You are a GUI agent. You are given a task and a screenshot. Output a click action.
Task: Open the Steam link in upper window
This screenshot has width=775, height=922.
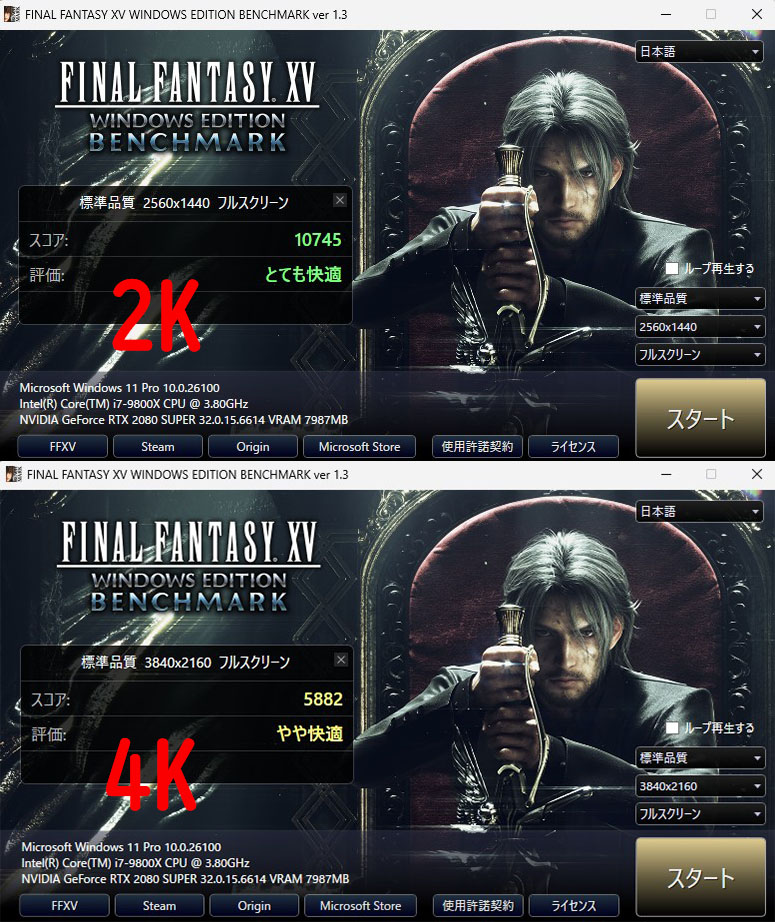click(158, 447)
